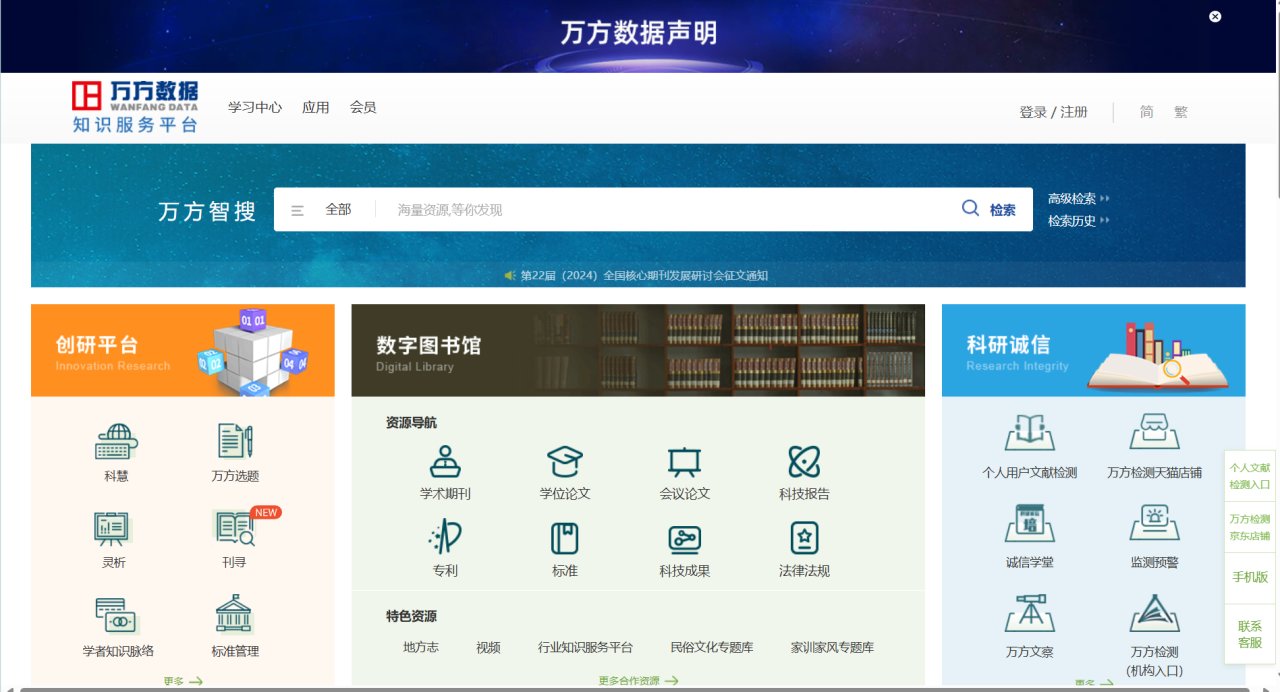Open the 法律法规 icon
The width and height of the screenshot is (1280, 692).
[x=804, y=538]
